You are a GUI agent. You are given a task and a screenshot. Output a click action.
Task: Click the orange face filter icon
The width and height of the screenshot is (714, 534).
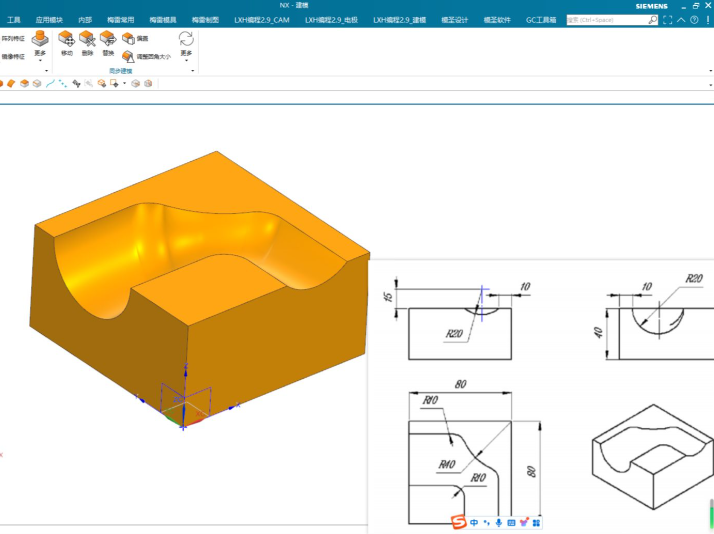coord(11,83)
